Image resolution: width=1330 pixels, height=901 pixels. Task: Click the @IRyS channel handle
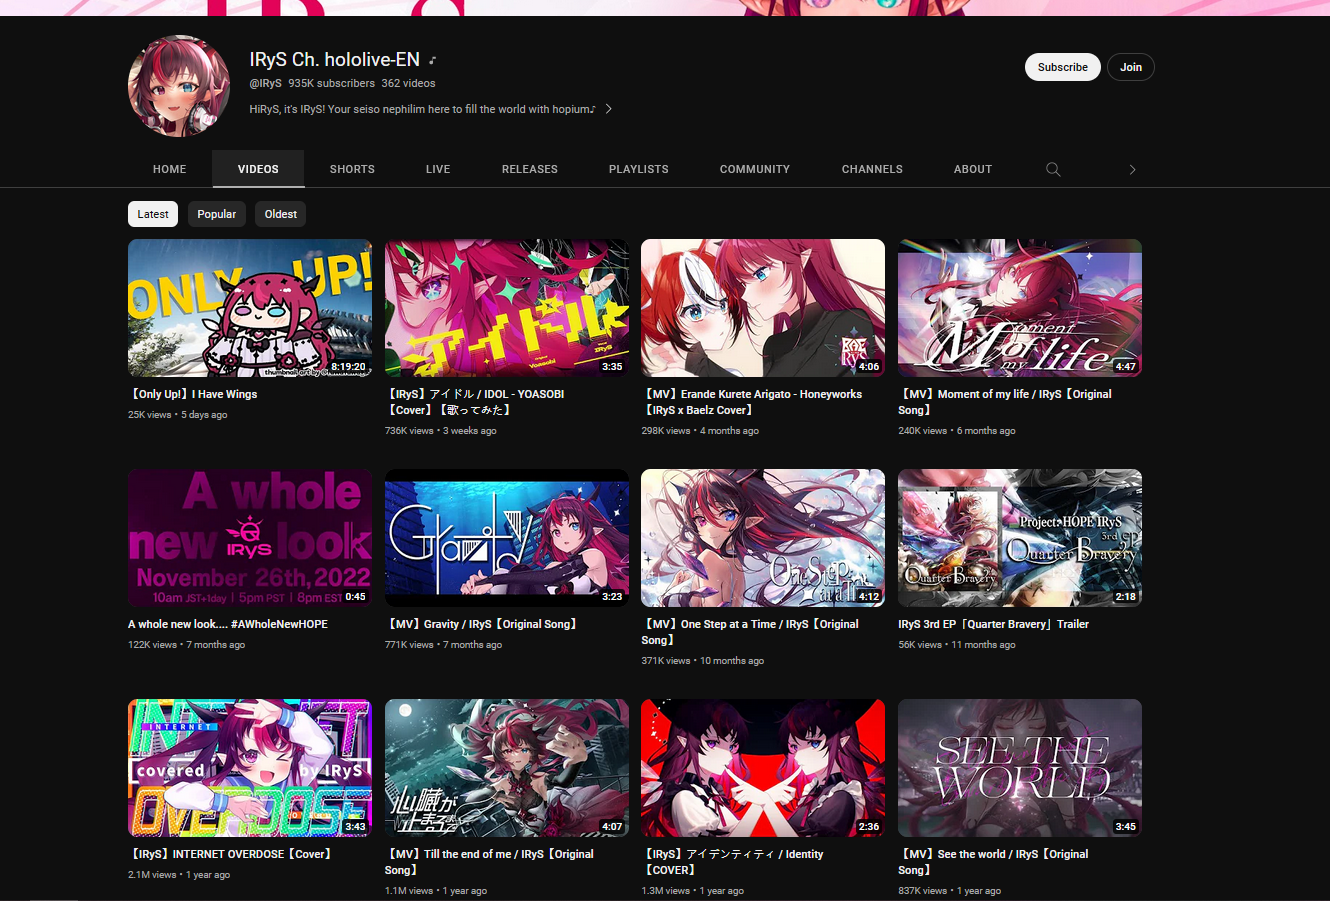pyautogui.click(x=266, y=83)
